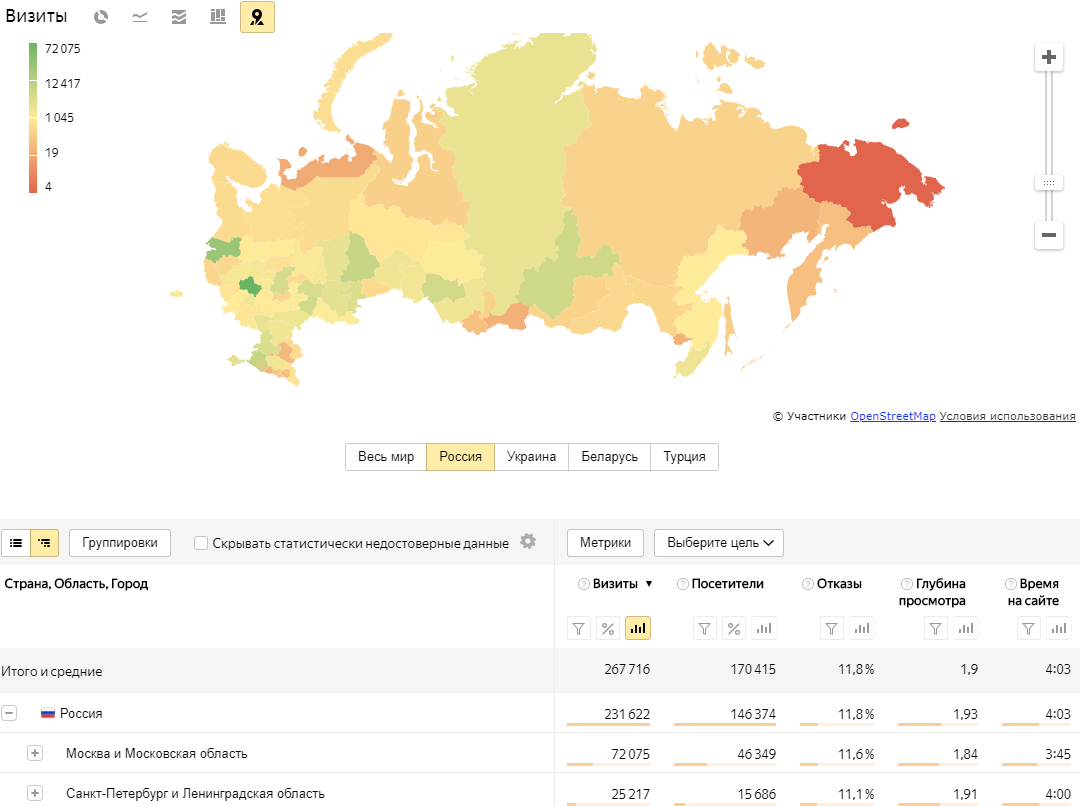Select the column chart view icon
Screen dimensions: 1080x806
pos(217,17)
